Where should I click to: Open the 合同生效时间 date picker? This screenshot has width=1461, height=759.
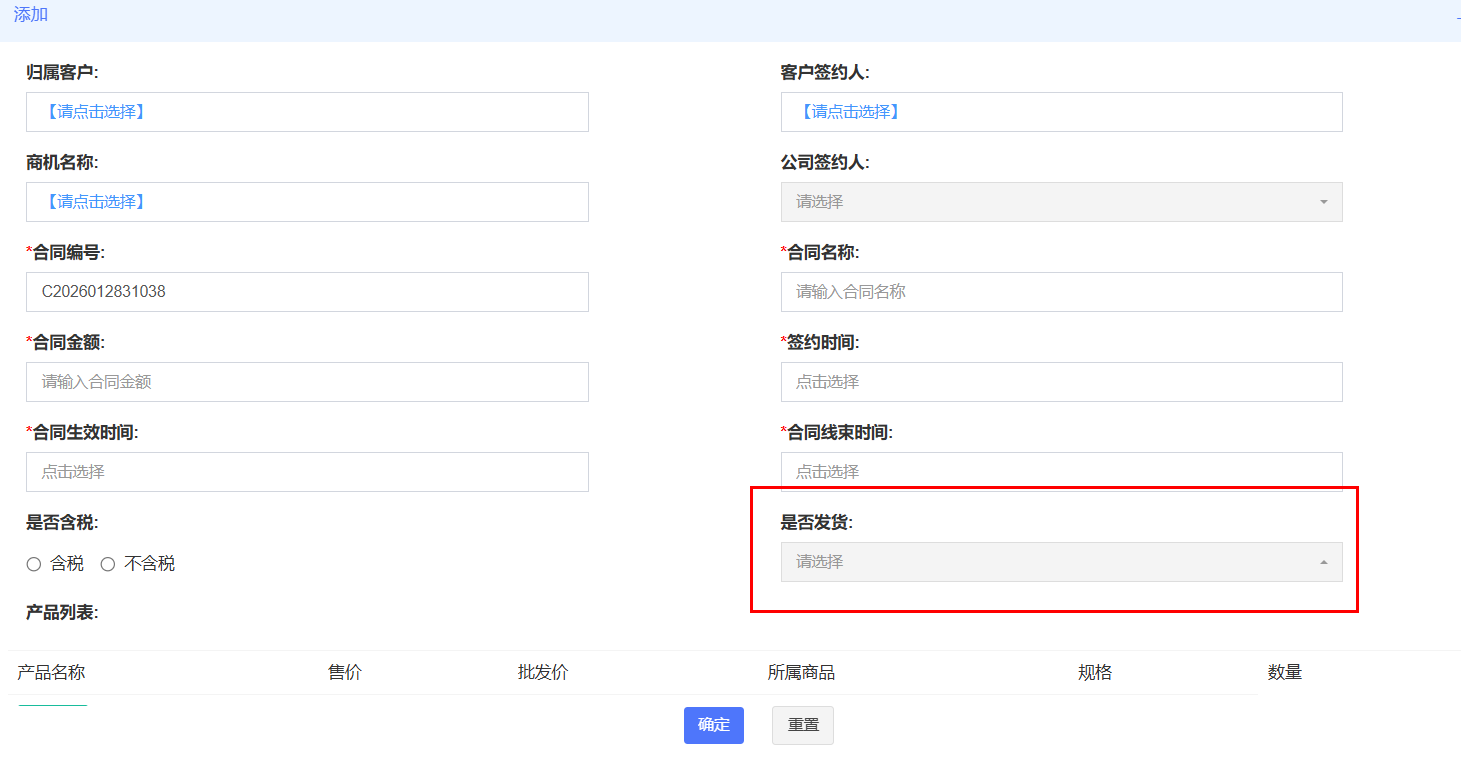(x=307, y=472)
